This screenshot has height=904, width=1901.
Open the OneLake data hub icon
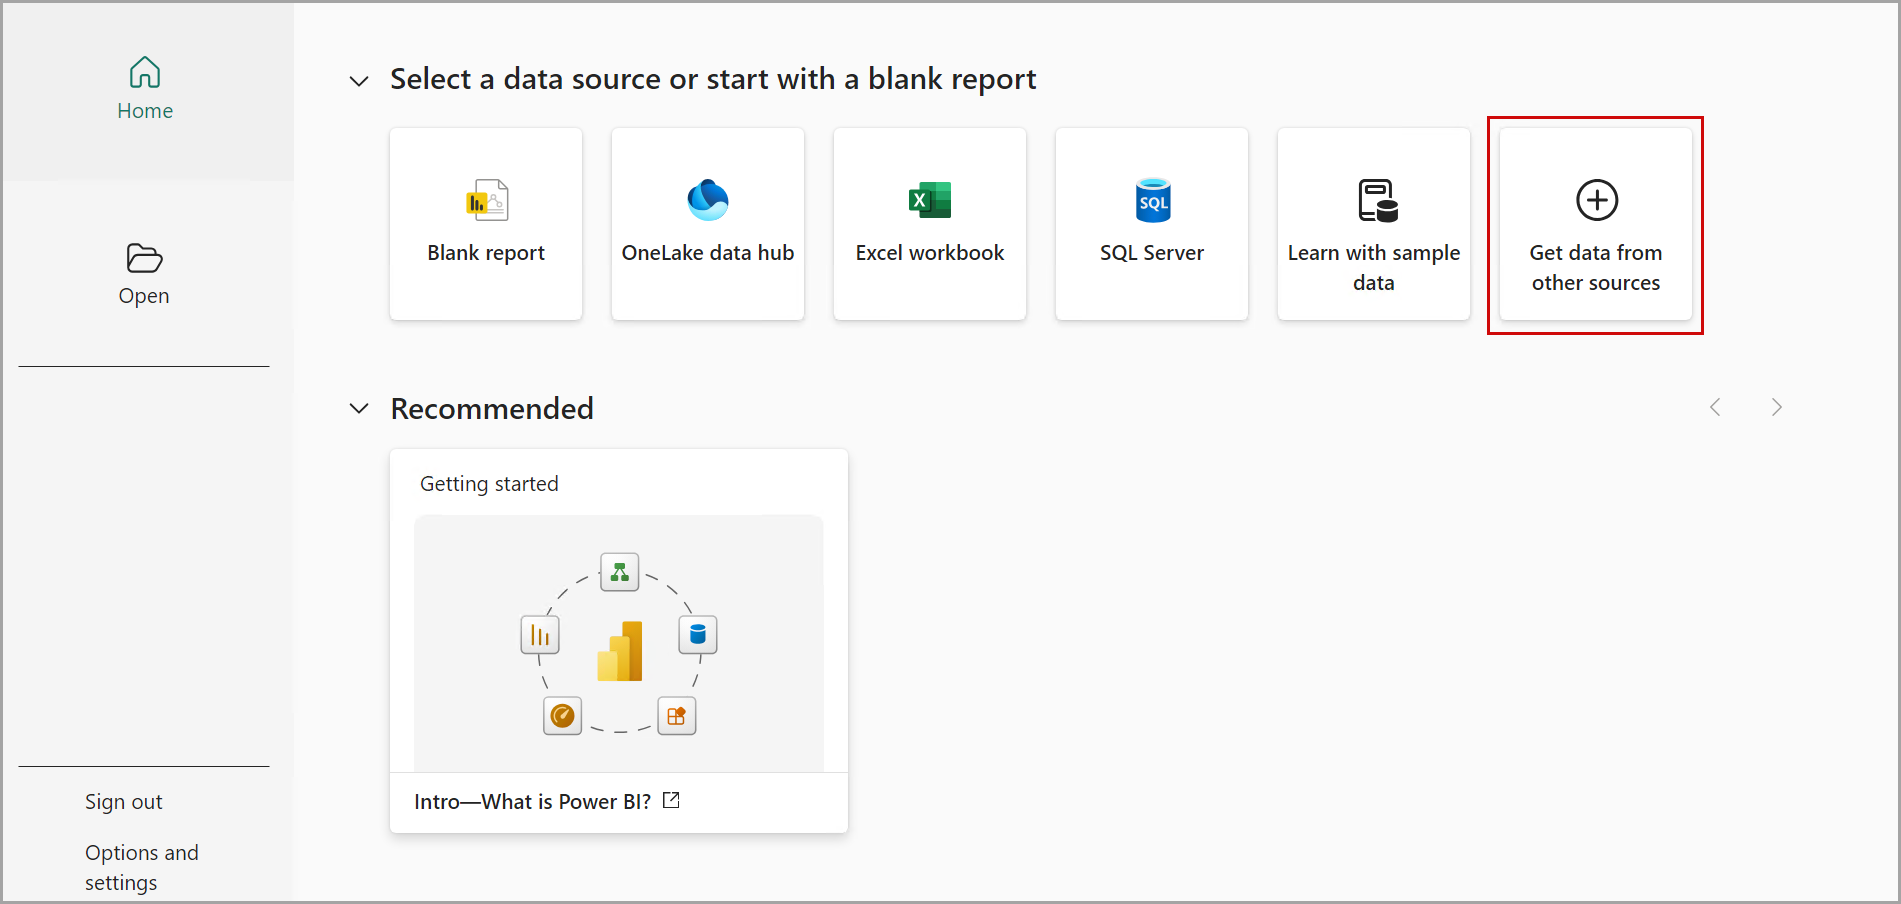point(708,200)
